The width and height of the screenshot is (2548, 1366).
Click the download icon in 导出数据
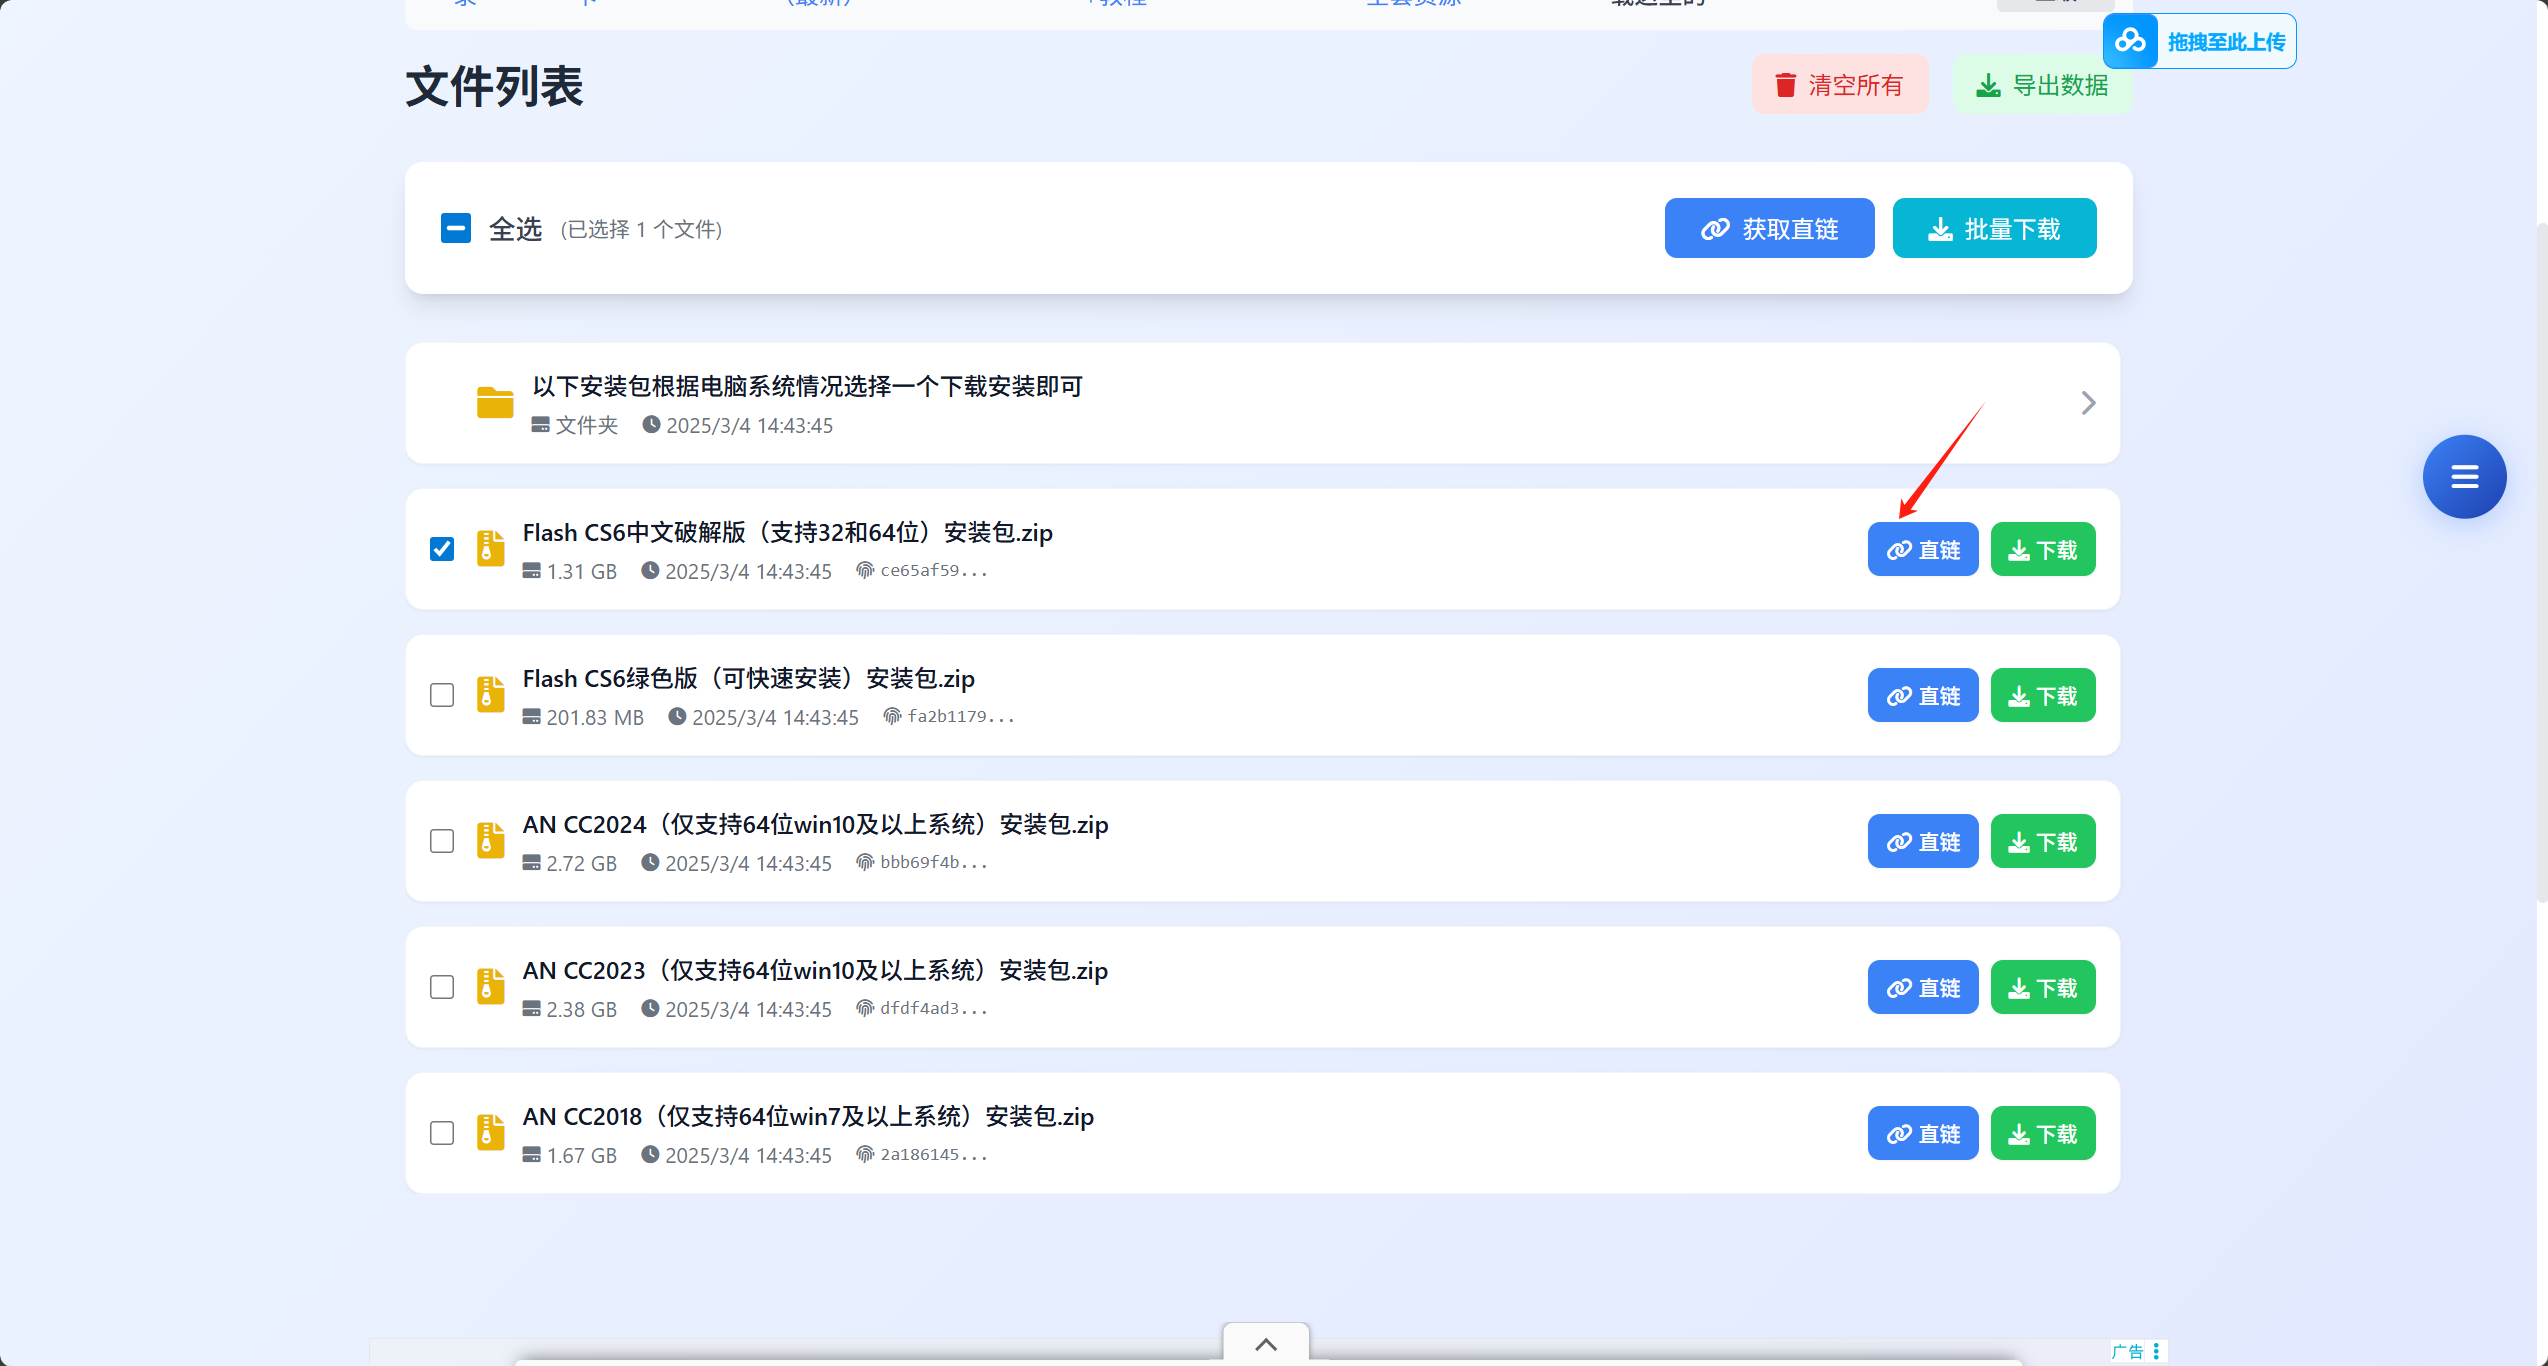click(x=1988, y=85)
